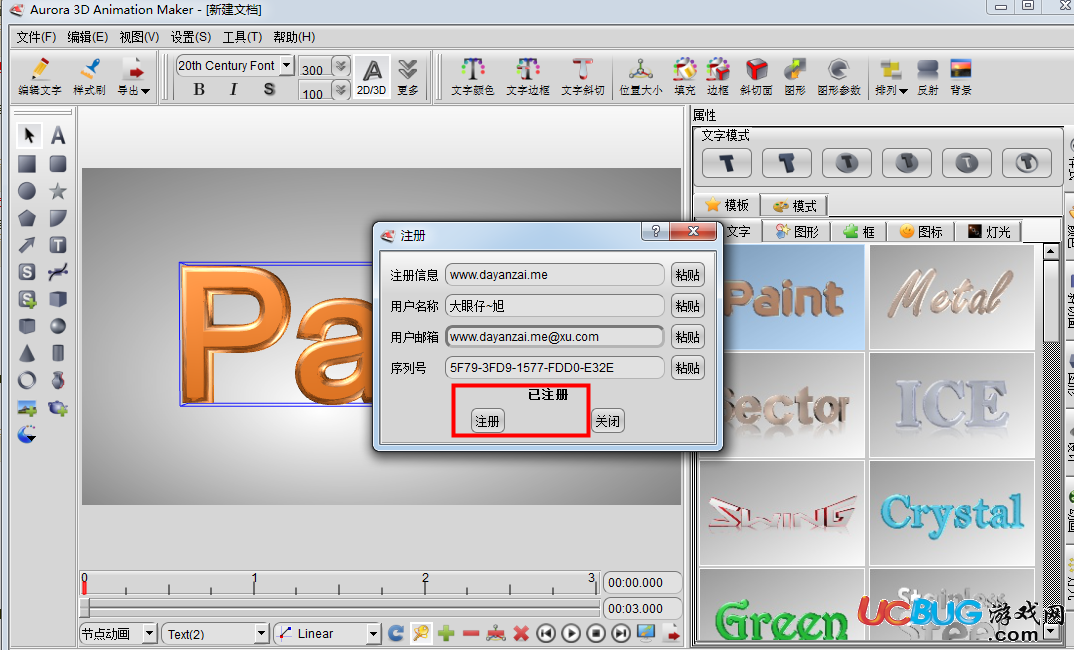
Task: Choose the last 文字模式 text mode
Action: pos(1027,163)
